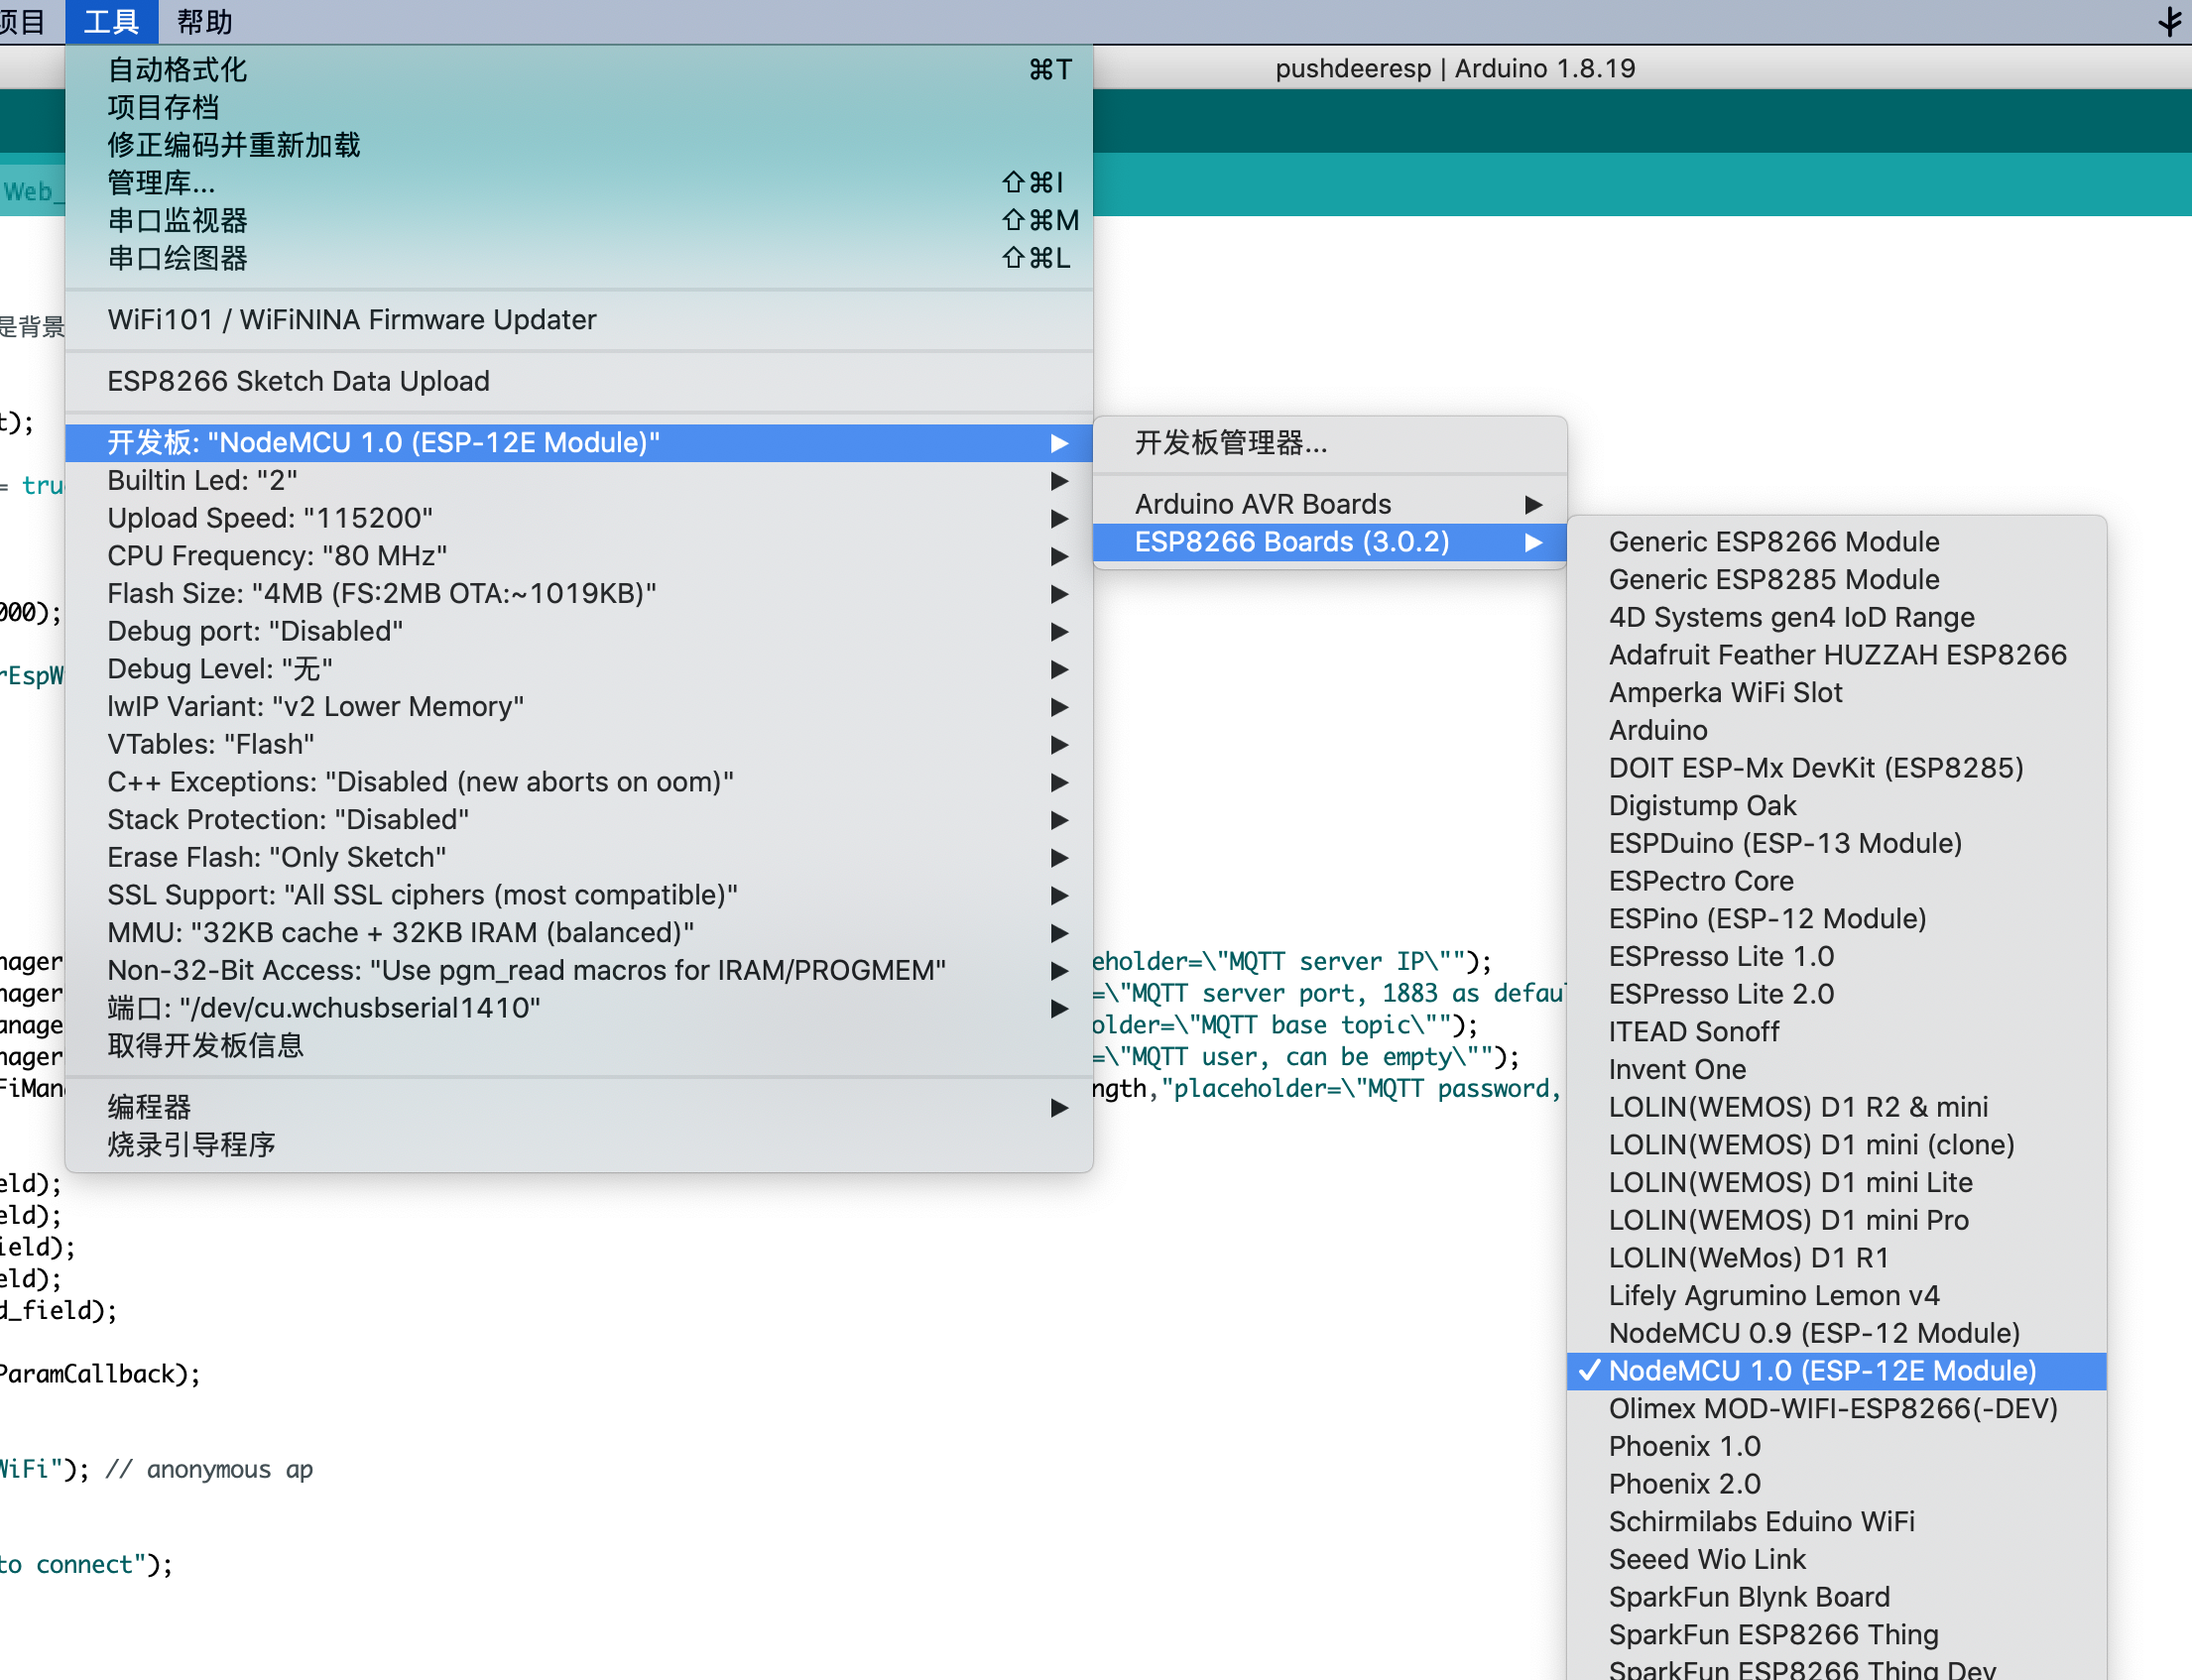Open 串口绘图器 serial plotter

tap(579, 259)
